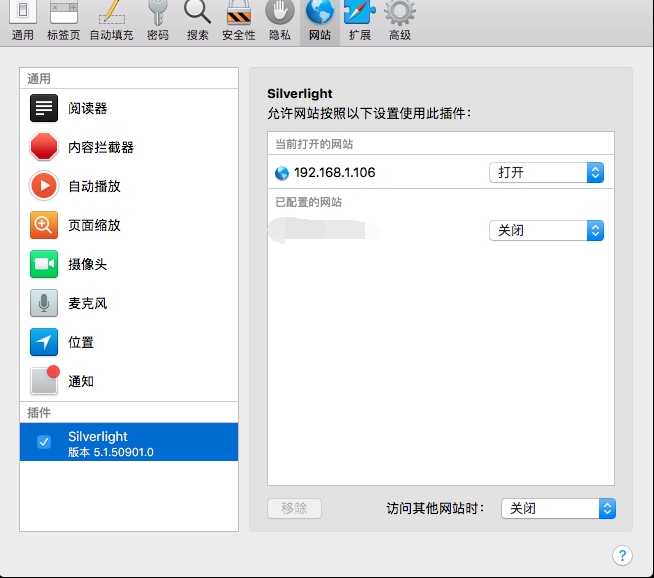Viewport: 654px width, 578px height.
Task: Select 通知 (Notifications) in sidebar
Action: point(129,381)
